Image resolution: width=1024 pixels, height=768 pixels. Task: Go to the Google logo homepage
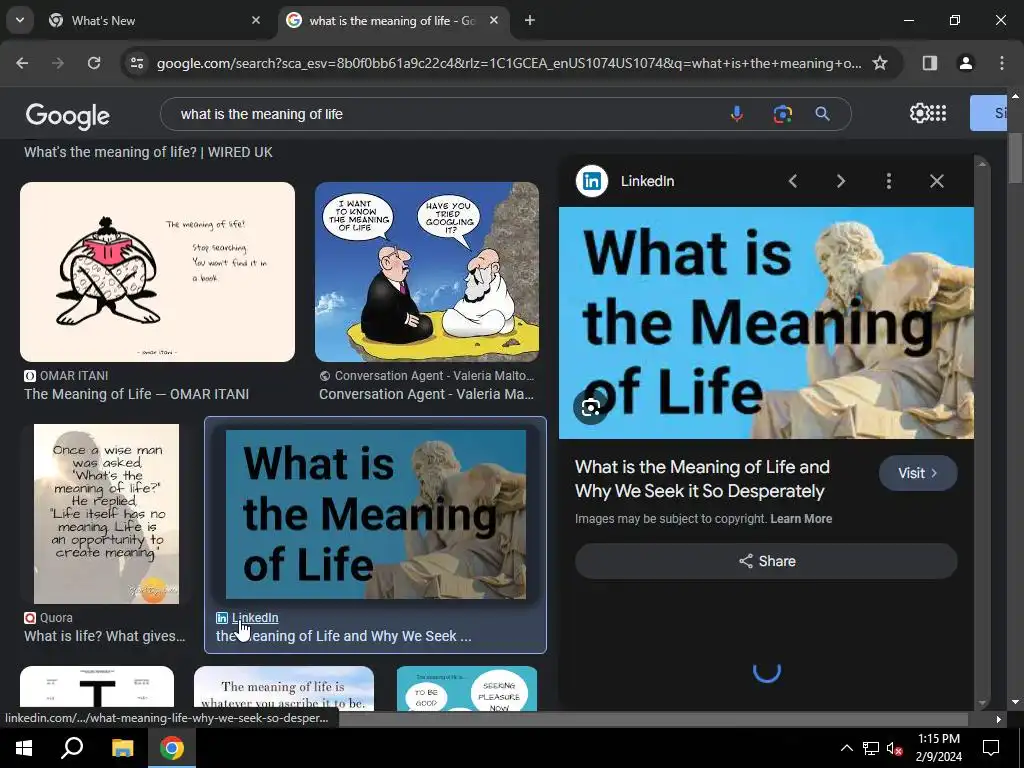[68, 116]
